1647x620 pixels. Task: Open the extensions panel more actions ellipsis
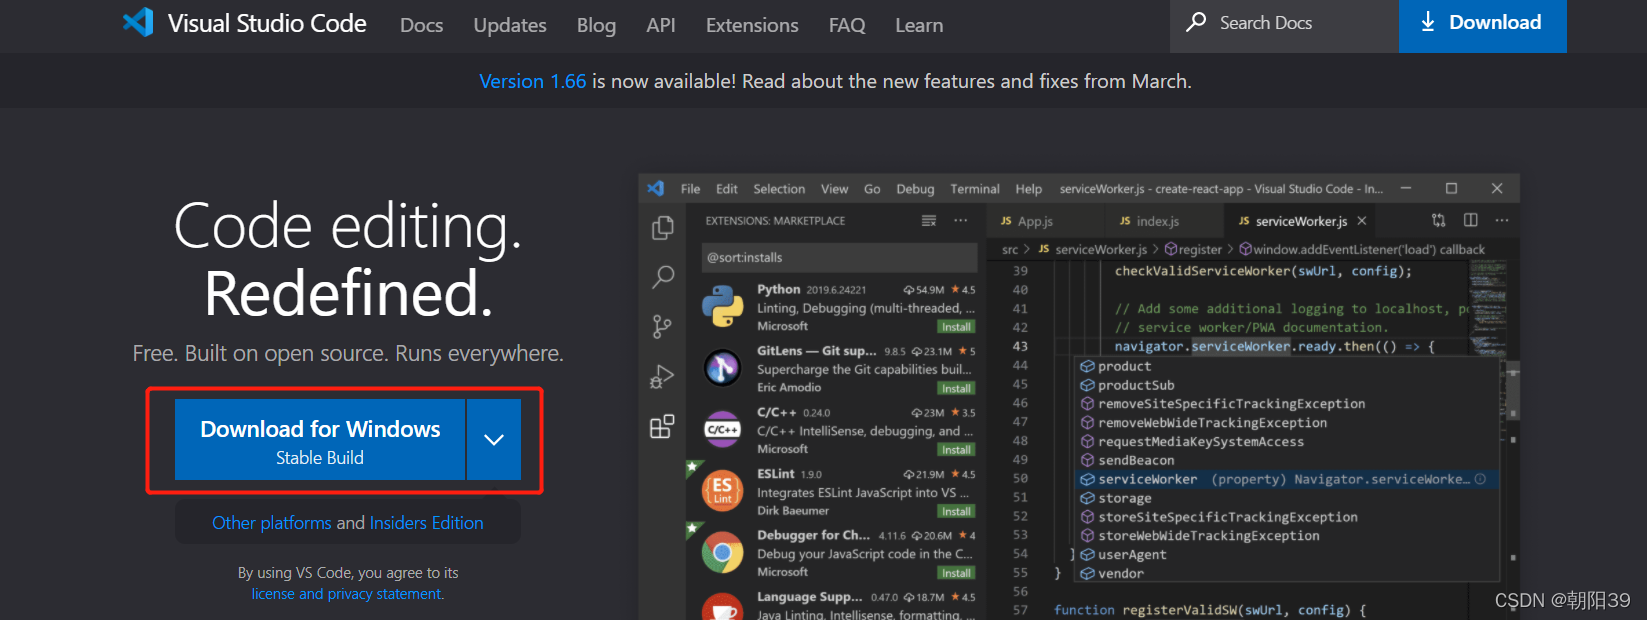pos(960,220)
